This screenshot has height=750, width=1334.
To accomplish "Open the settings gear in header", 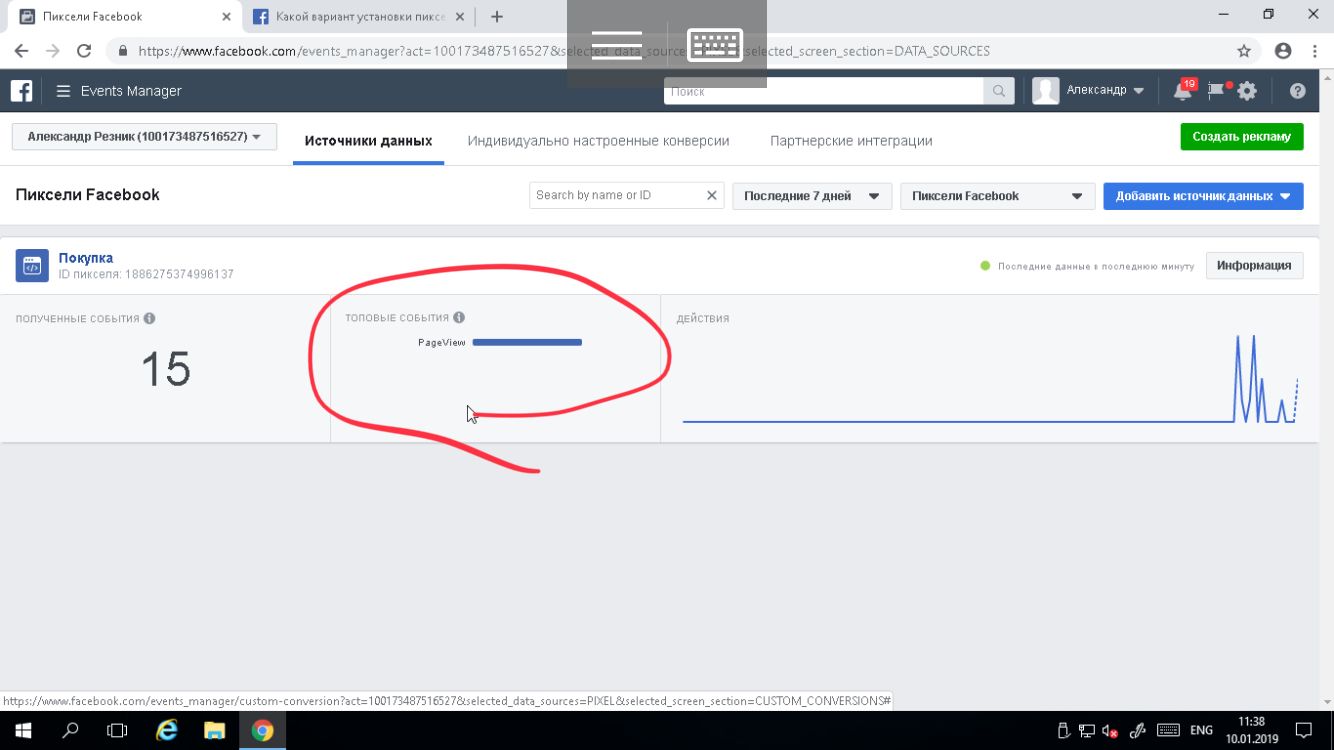I will [1247, 91].
